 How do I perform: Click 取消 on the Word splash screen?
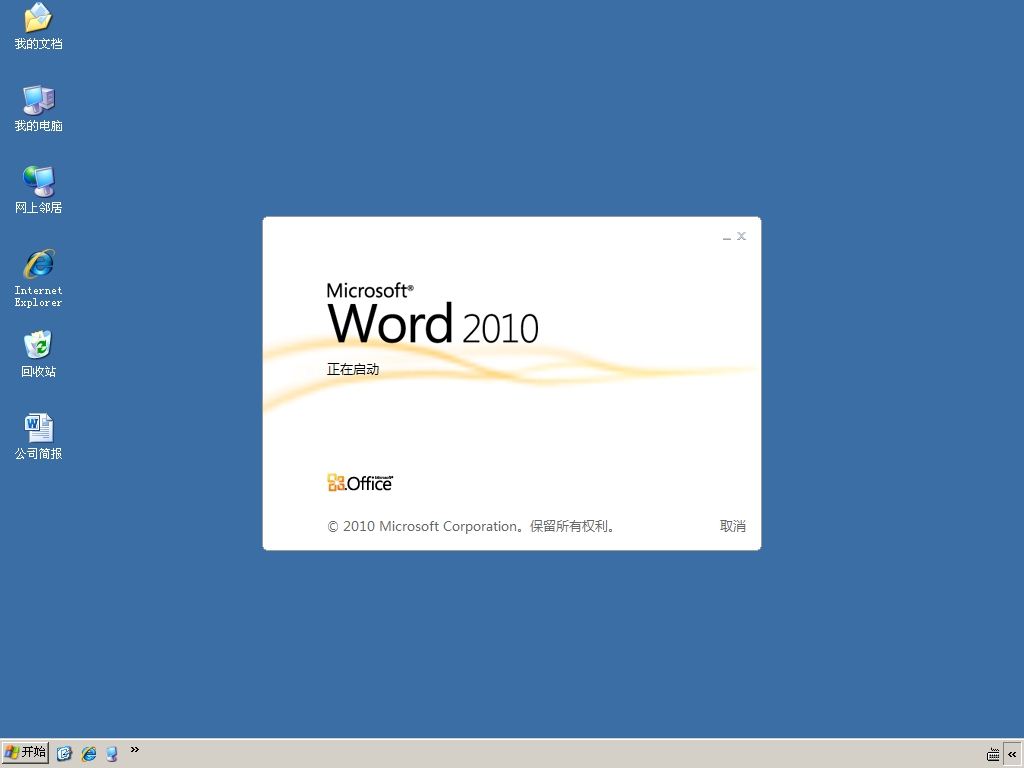pyautogui.click(x=732, y=526)
